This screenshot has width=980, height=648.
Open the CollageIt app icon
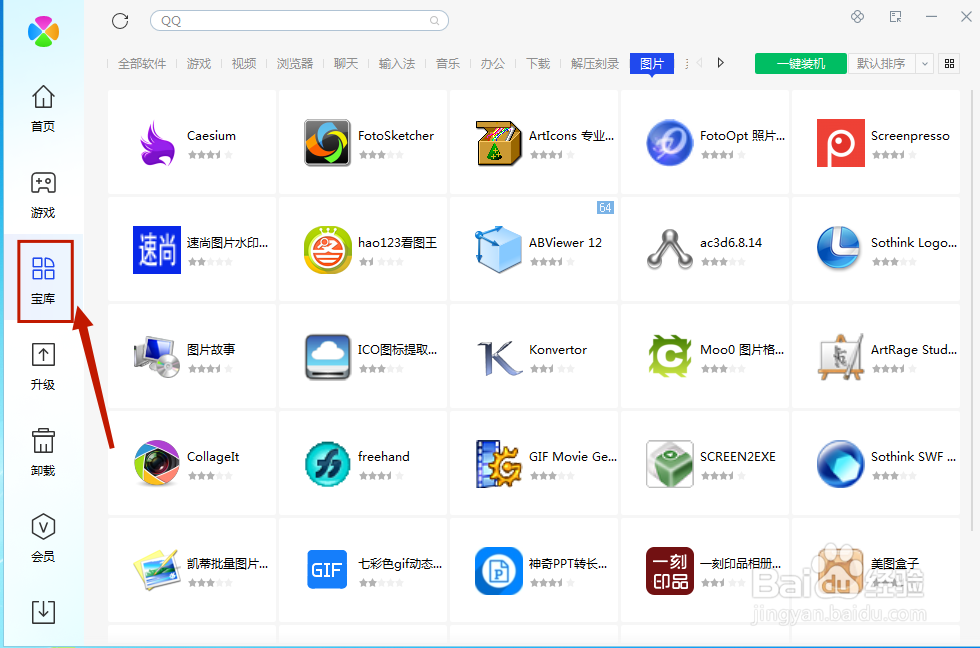pyautogui.click(x=156, y=464)
